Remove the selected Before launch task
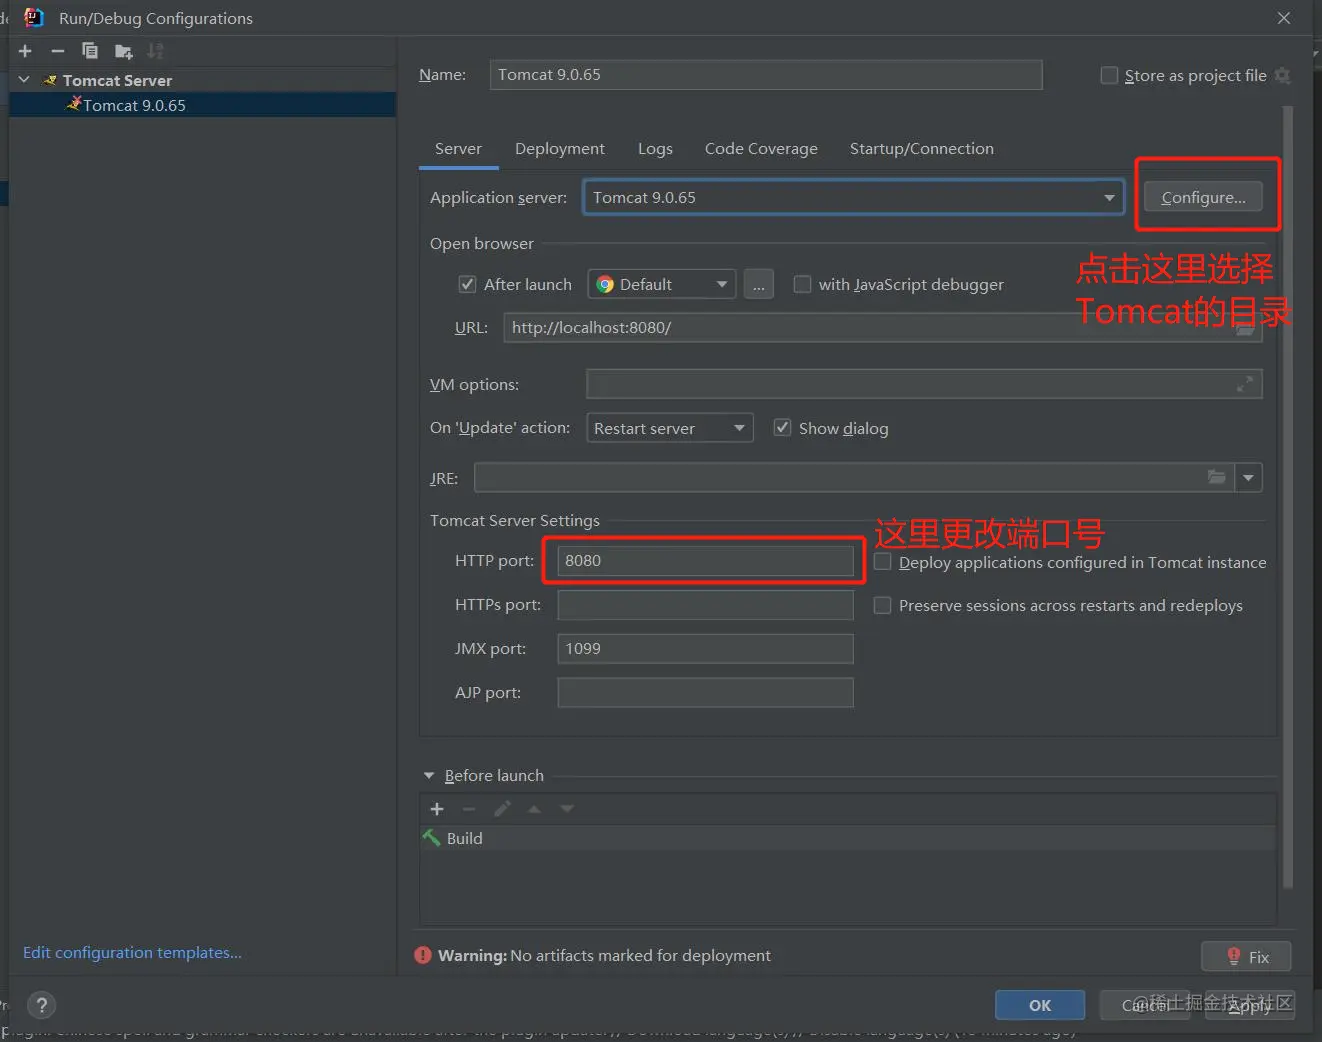The height and width of the screenshot is (1042, 1322). pos(469,809)
